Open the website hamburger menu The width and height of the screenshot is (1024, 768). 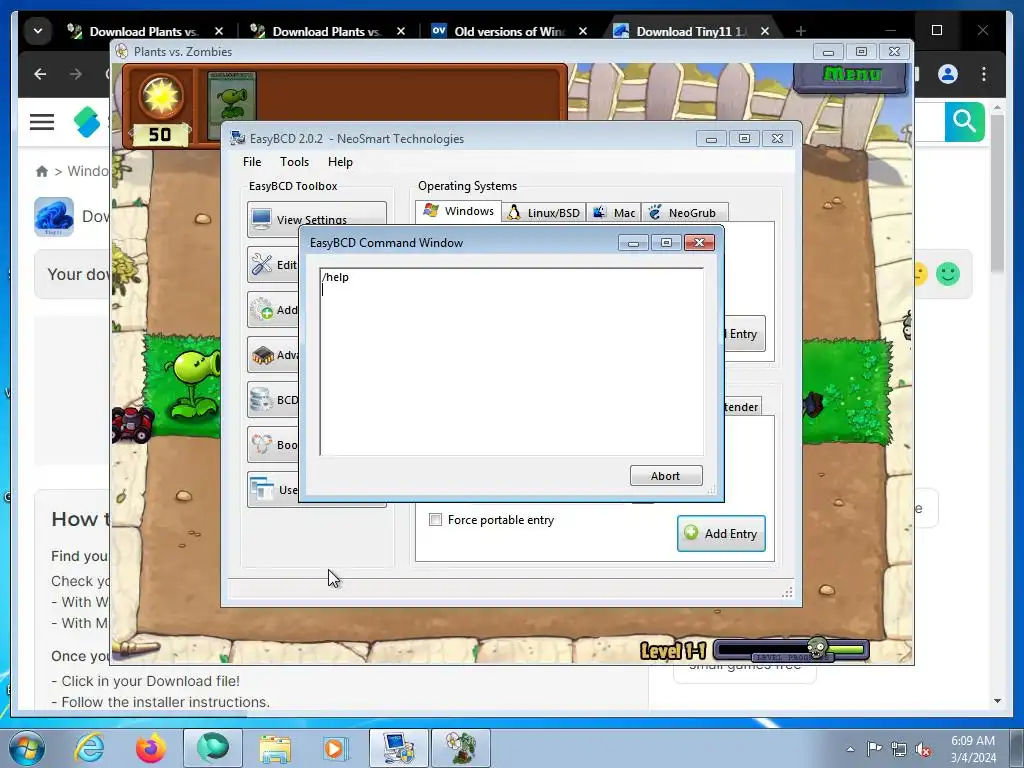42,121
